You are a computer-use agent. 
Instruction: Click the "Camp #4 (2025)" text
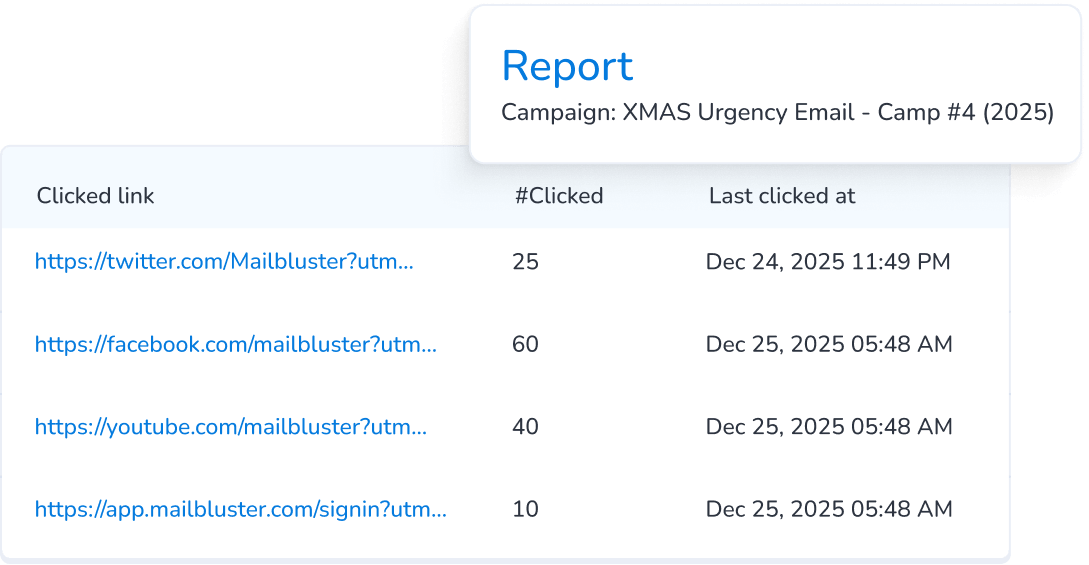965,112
